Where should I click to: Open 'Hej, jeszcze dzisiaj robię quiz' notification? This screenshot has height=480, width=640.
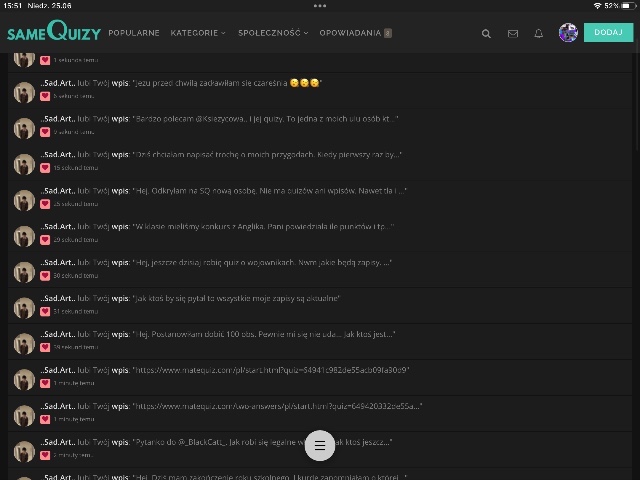(x=262, y=262)
